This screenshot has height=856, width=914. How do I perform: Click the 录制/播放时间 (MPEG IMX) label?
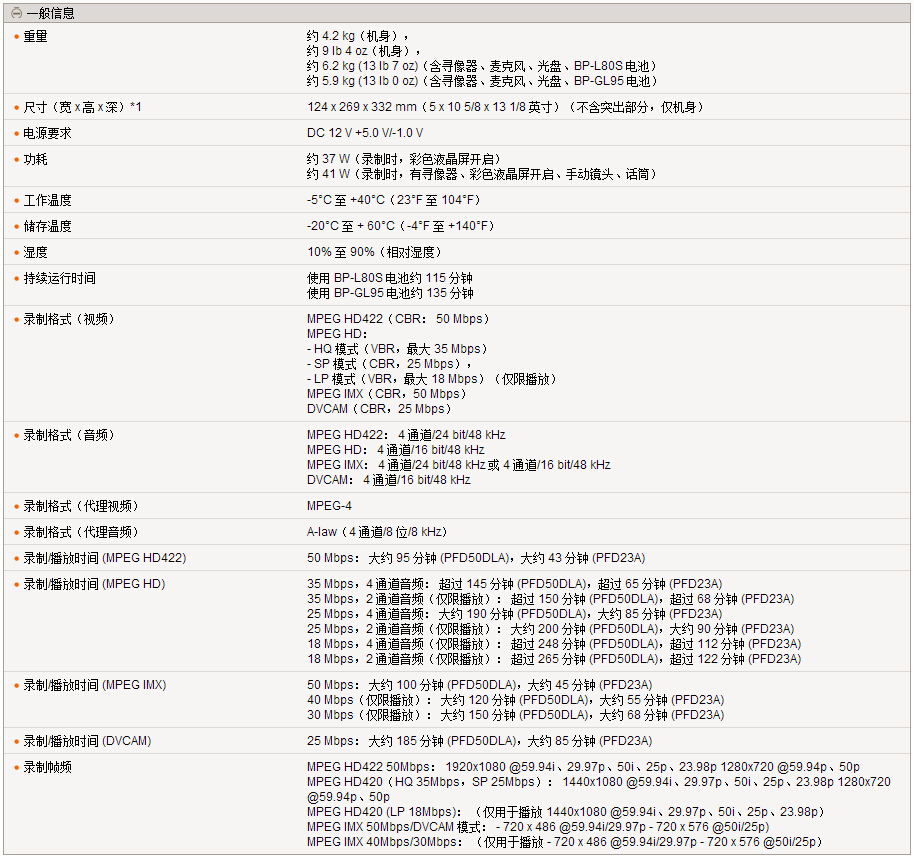click(94, 685)
